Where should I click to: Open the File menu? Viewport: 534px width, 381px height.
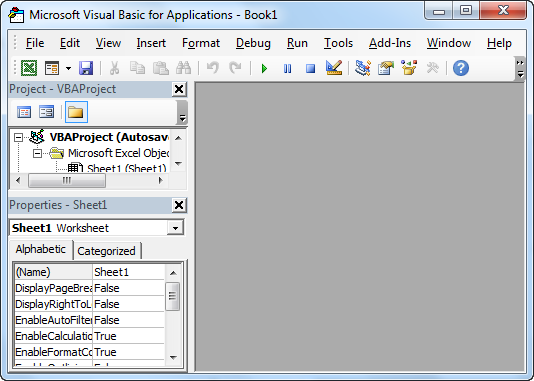[35, 43]
